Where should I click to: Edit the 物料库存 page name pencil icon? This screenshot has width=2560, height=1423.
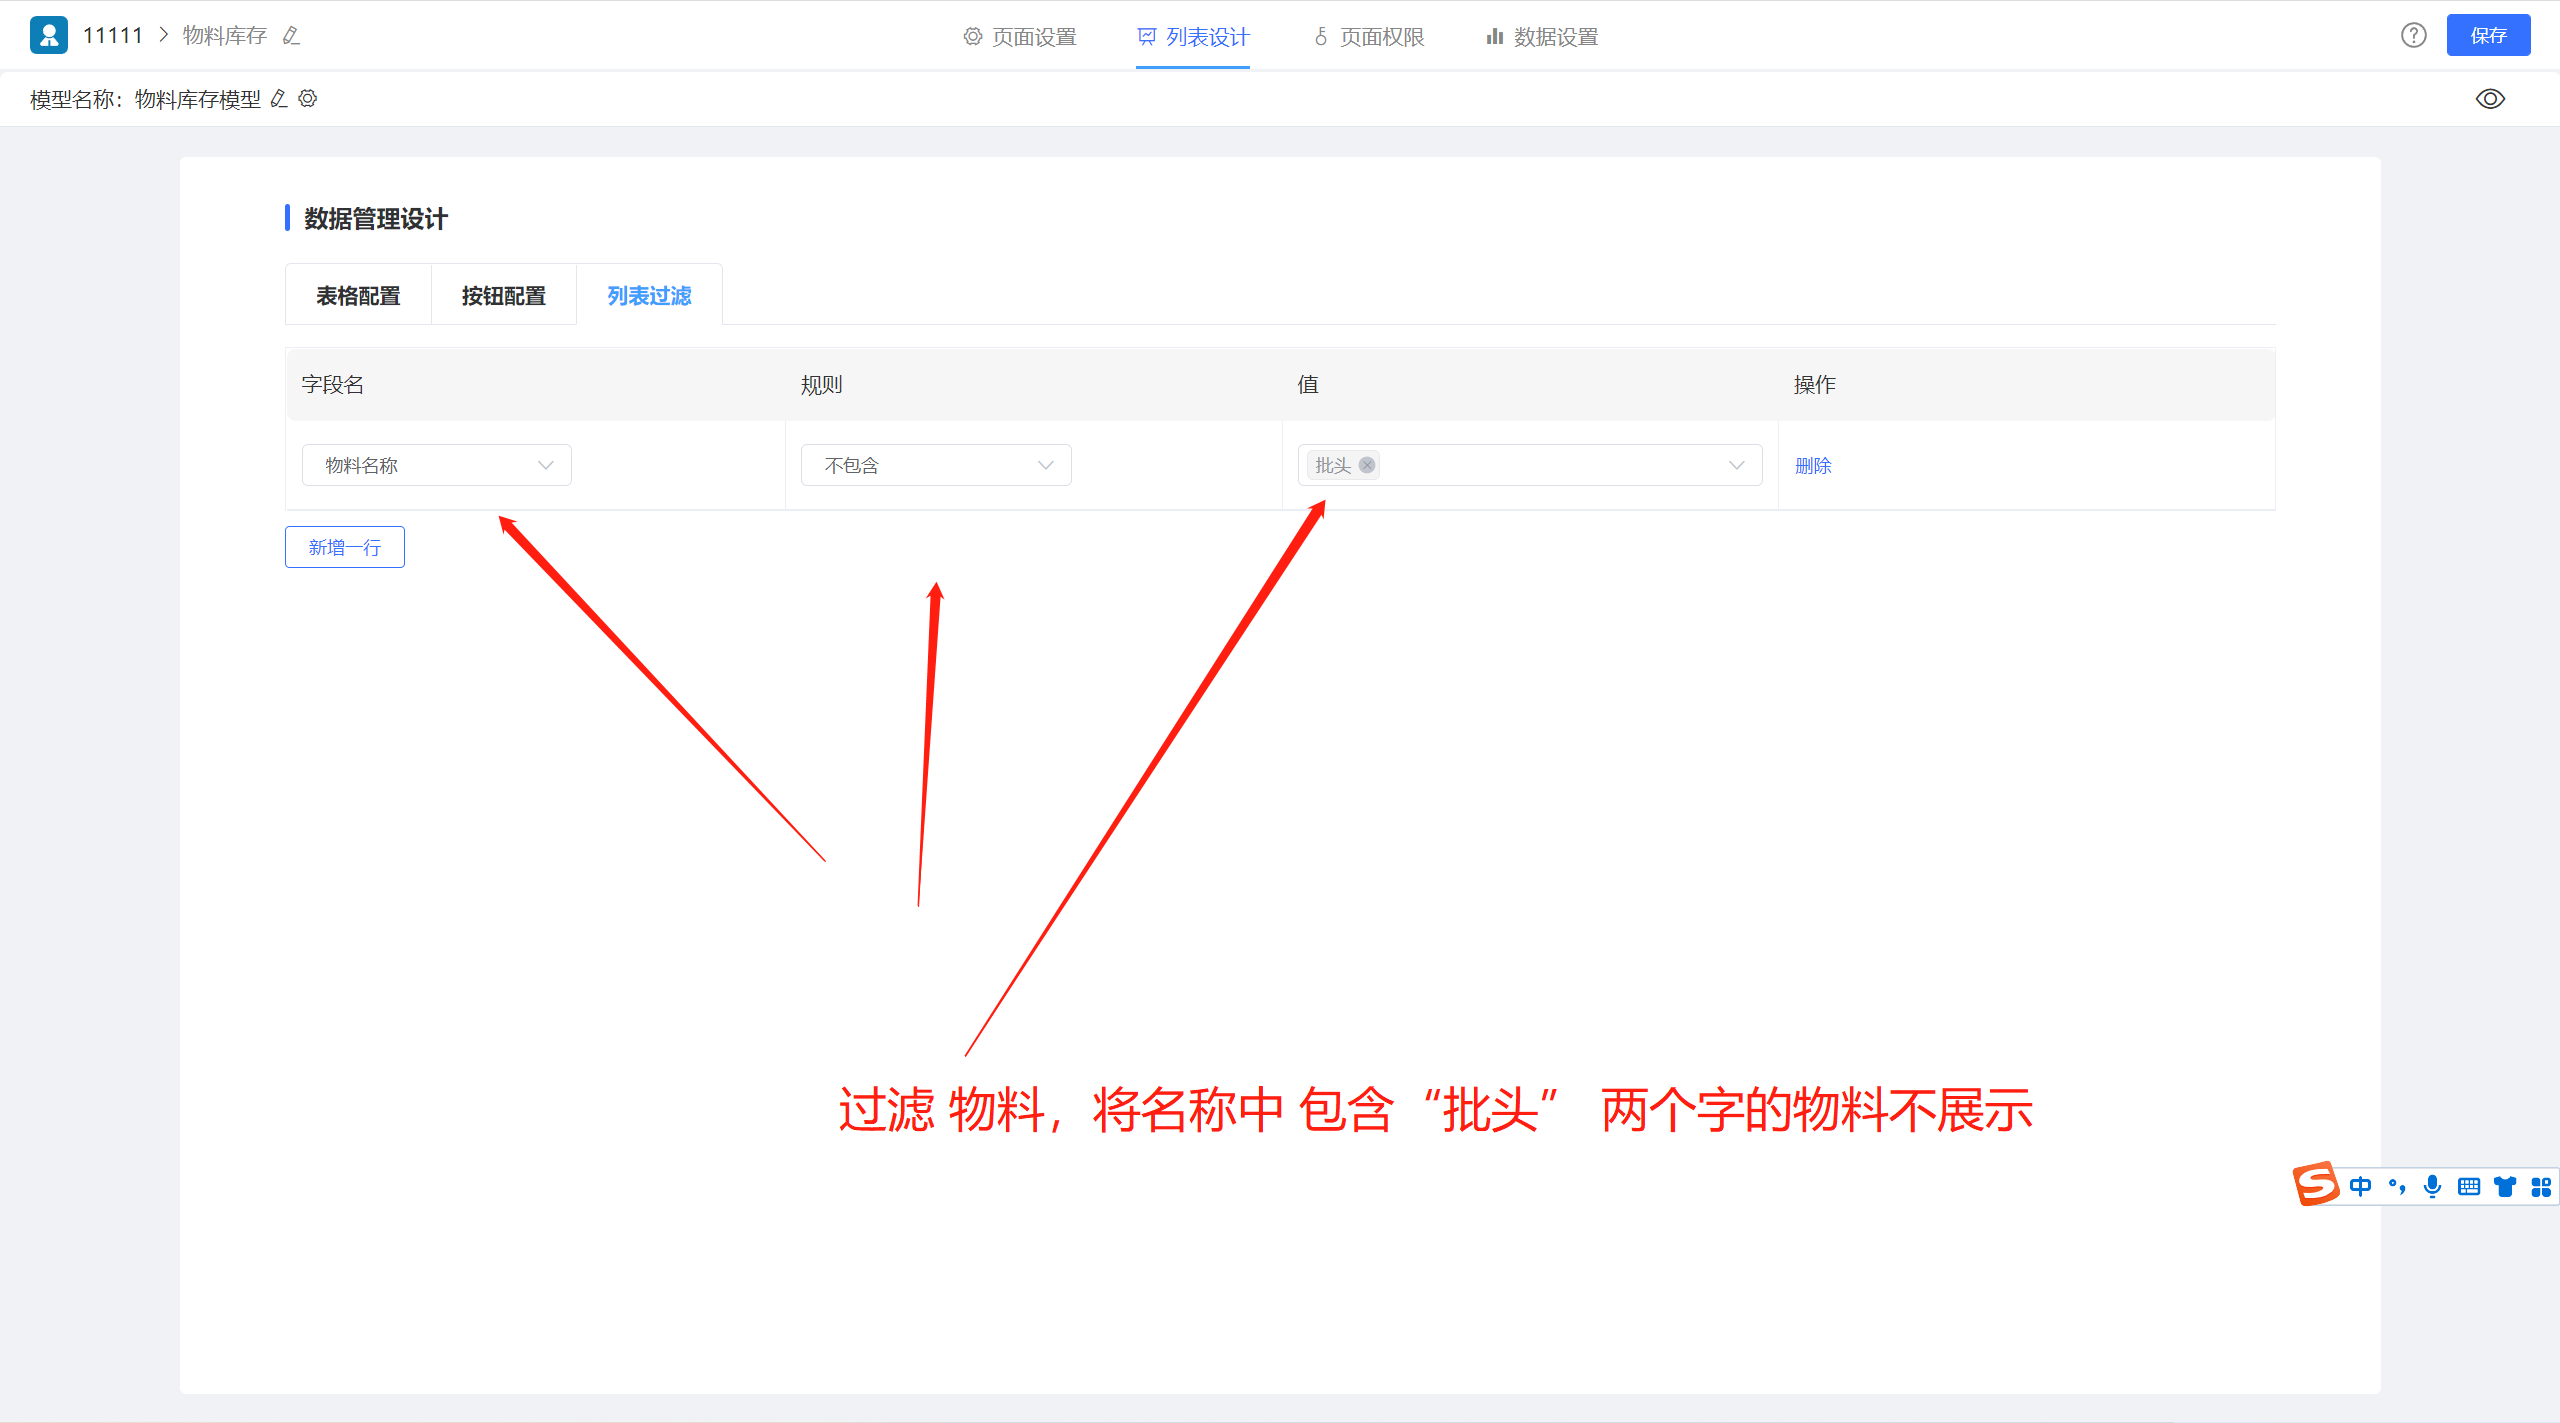(291, 36)
